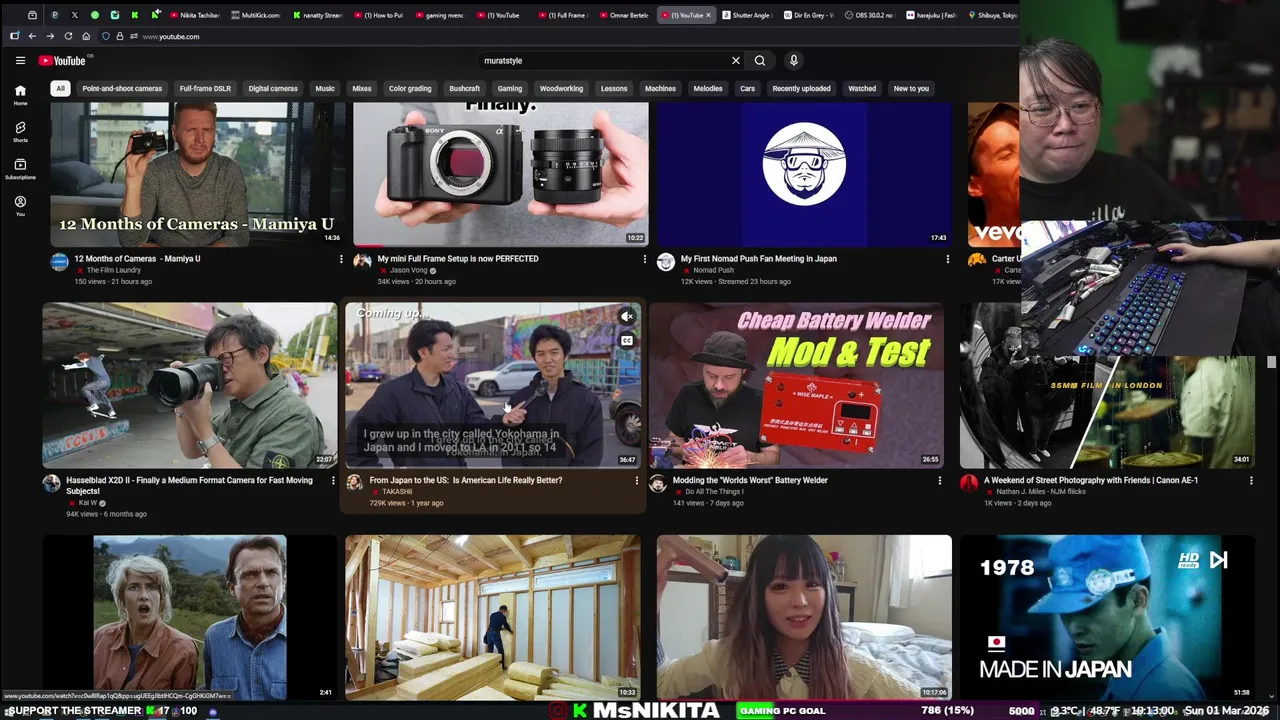Switch to the MultiKick.com browser tab
Viewport: 1280px width, 720px height.
[x=257, y=15]
